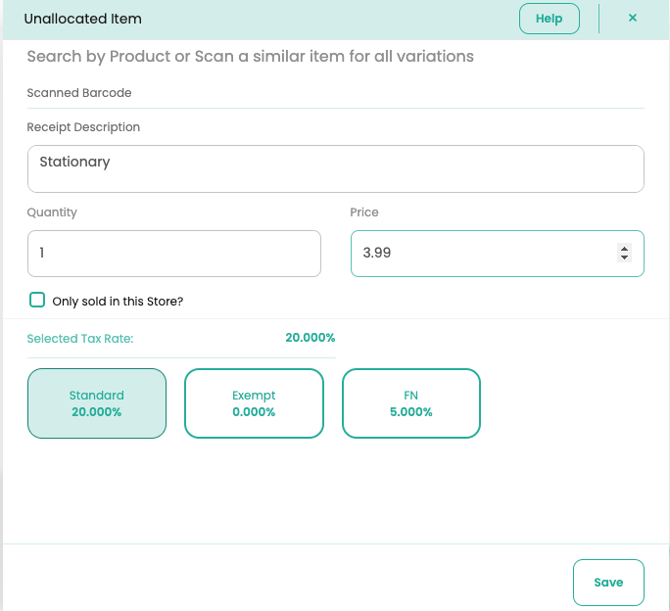Click the 'Only sold in this Store?' label
The height and width of the screenshot is (611, 670).
pyautogui.click(x=118, y=301)
